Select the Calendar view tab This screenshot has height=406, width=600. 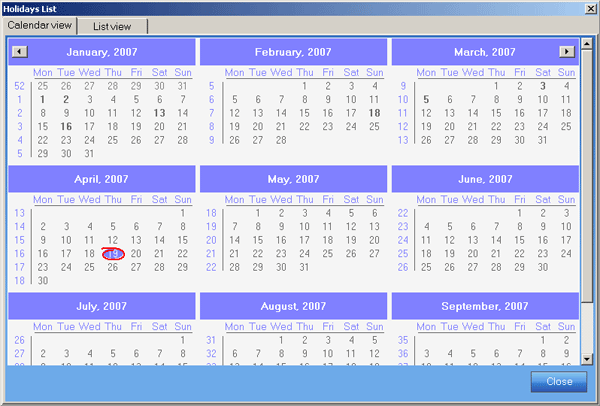point(39,25)
